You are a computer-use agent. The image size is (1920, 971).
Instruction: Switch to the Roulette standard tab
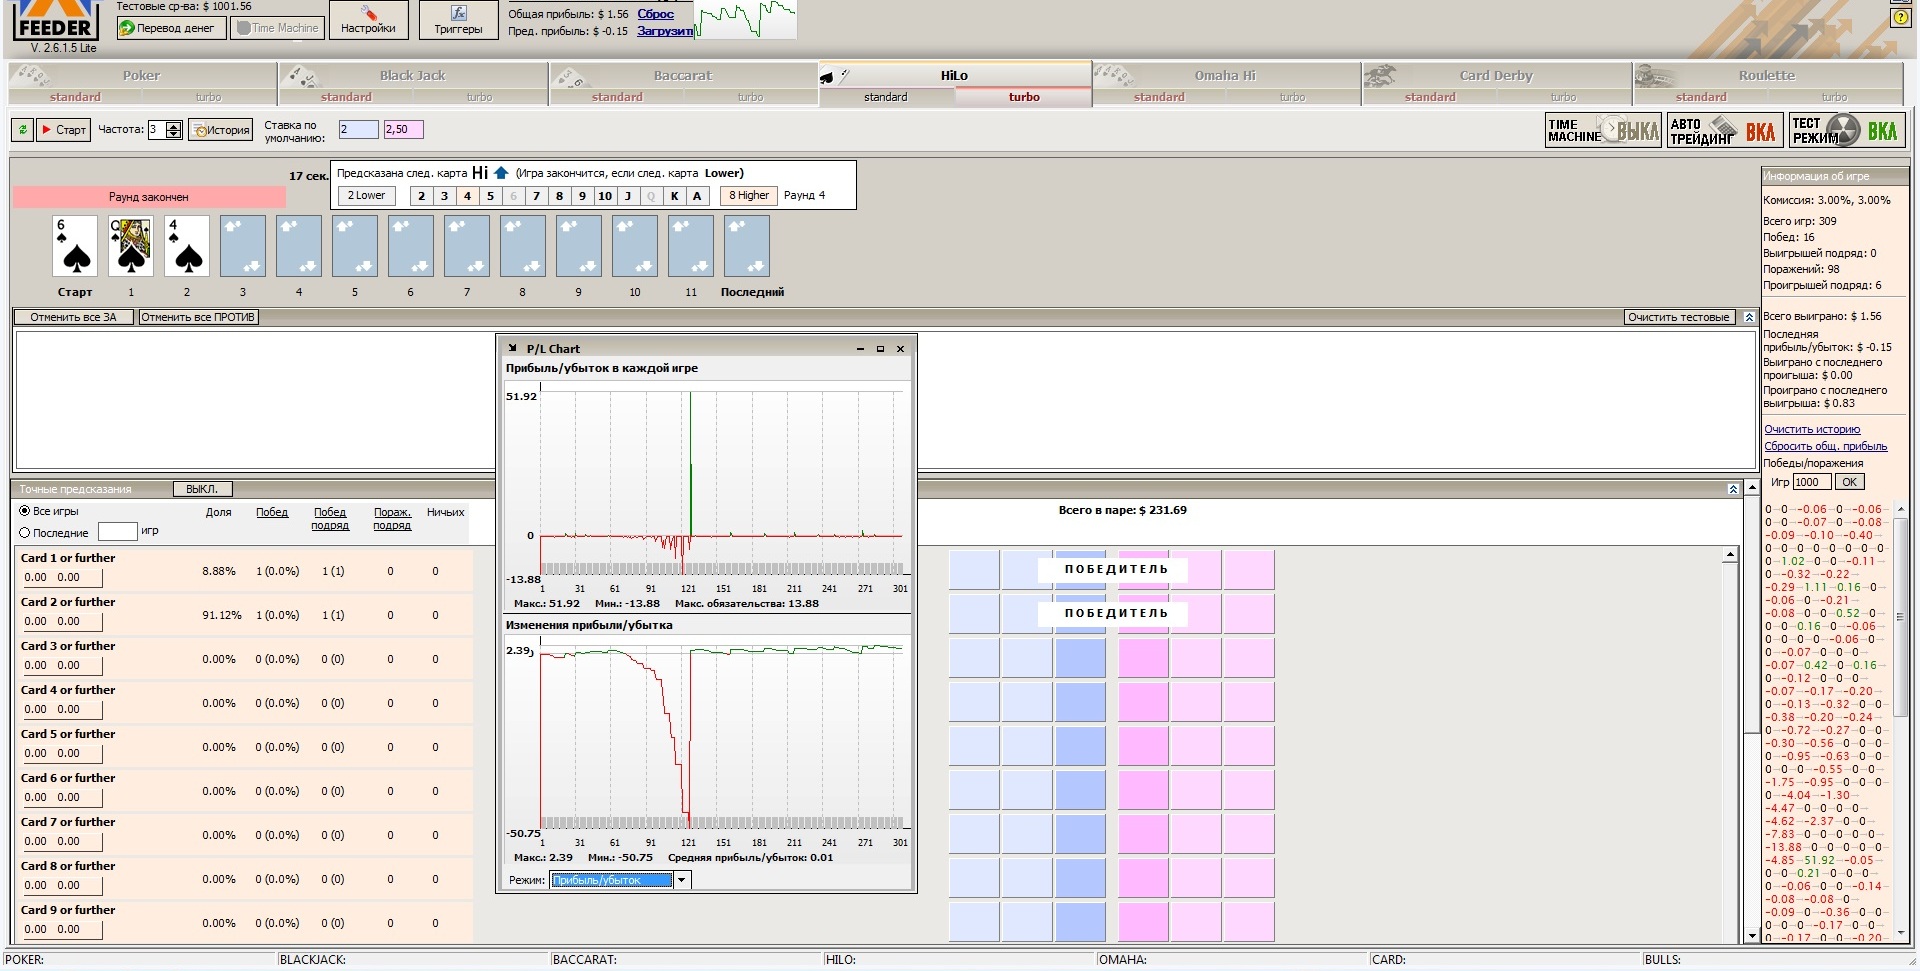click(x=1700, y=97)
